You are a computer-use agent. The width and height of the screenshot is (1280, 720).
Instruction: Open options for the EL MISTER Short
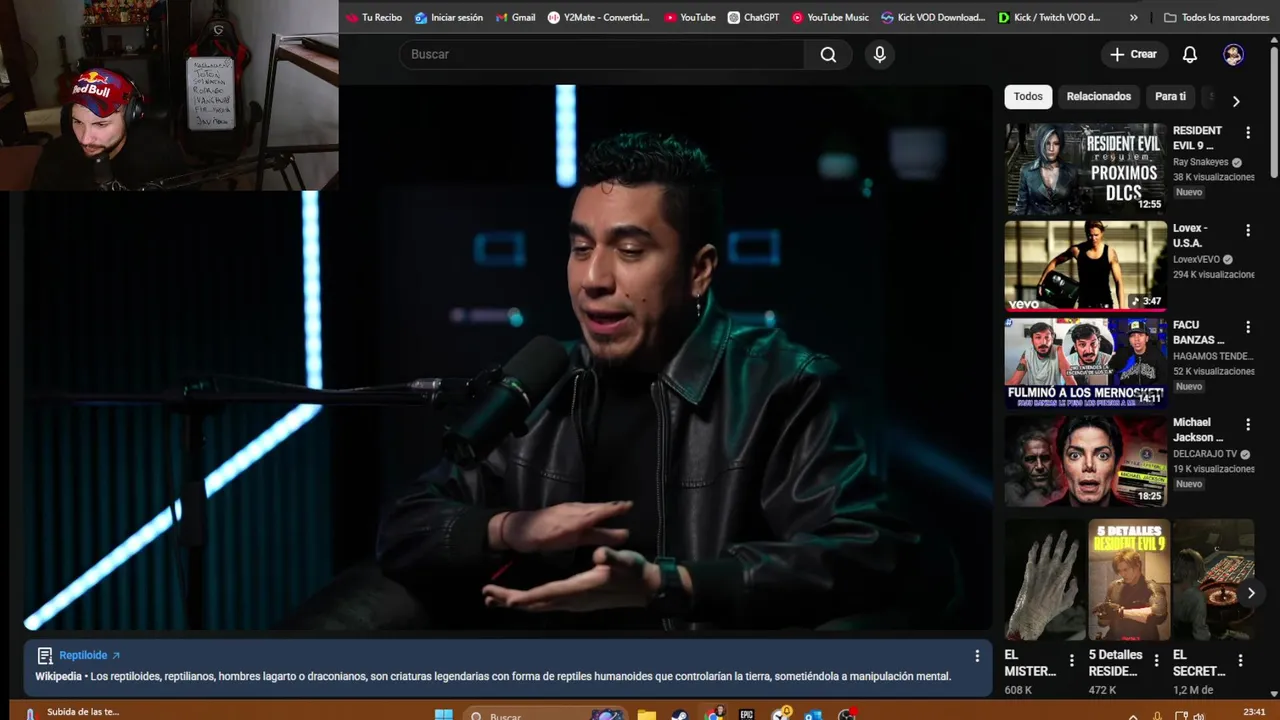(1072, 661)
